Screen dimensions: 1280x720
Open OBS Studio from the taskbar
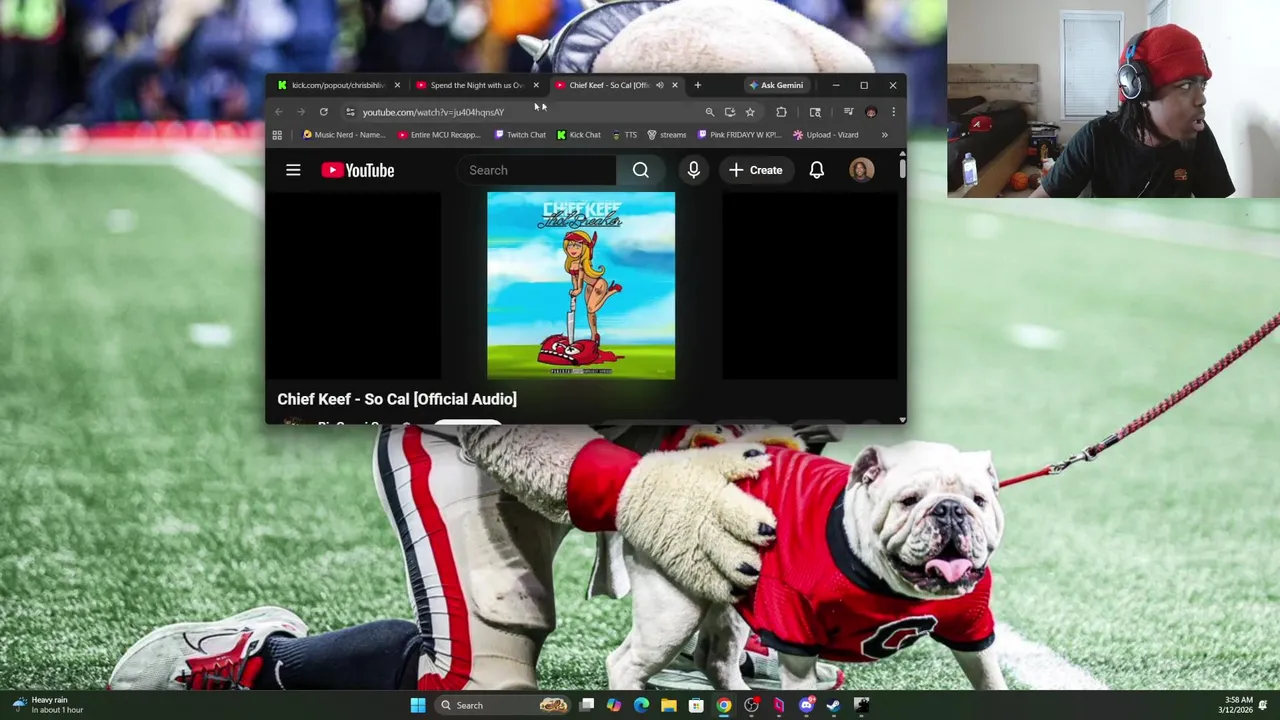click(751, 705)
